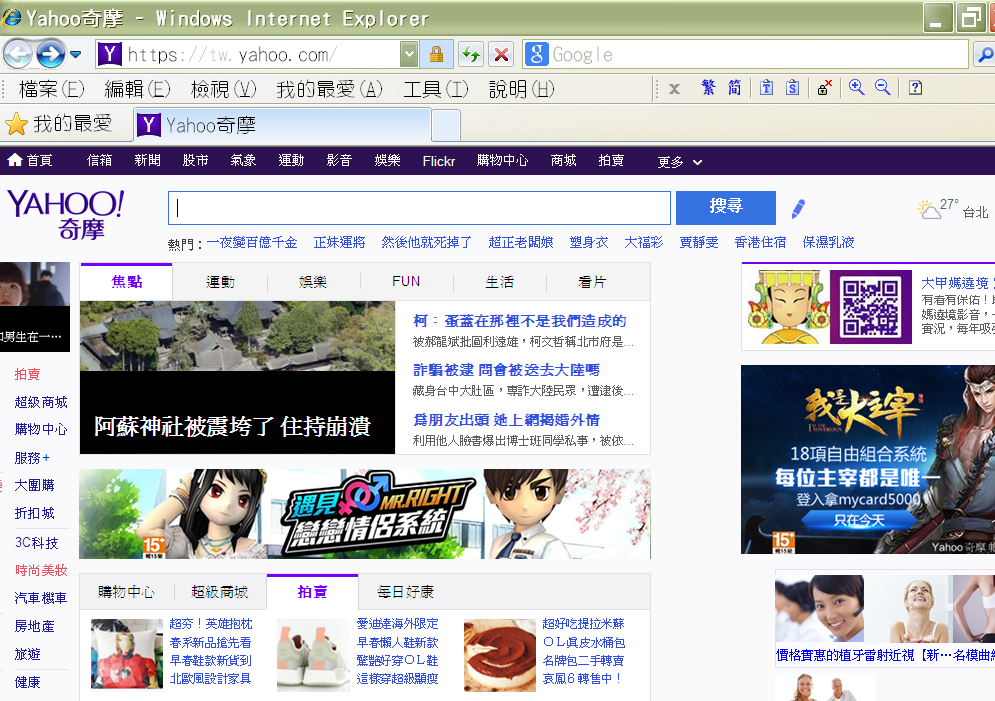
Task: Click the tiramisu cake thumbnail
Action: [x=500, y=655]
